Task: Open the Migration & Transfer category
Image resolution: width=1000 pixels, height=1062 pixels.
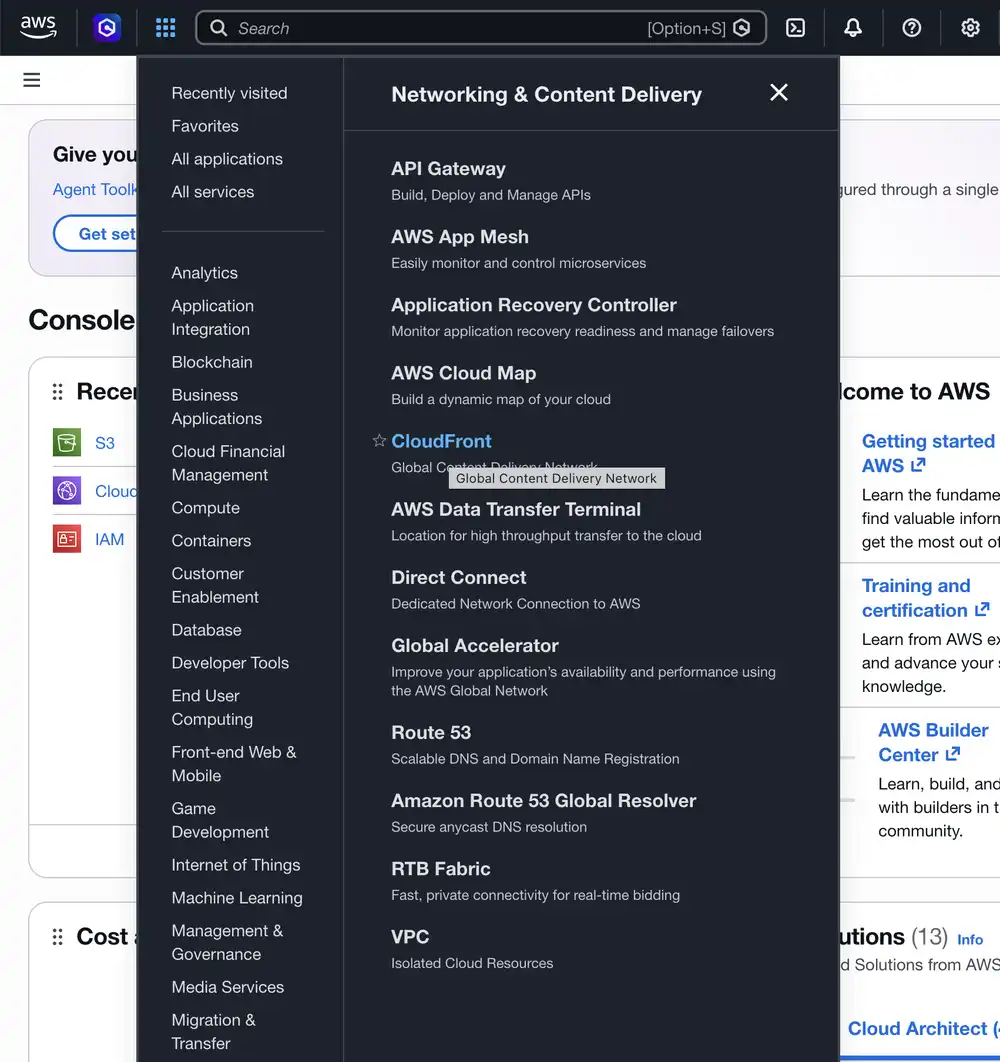Action: click(x=213, y=1032)
